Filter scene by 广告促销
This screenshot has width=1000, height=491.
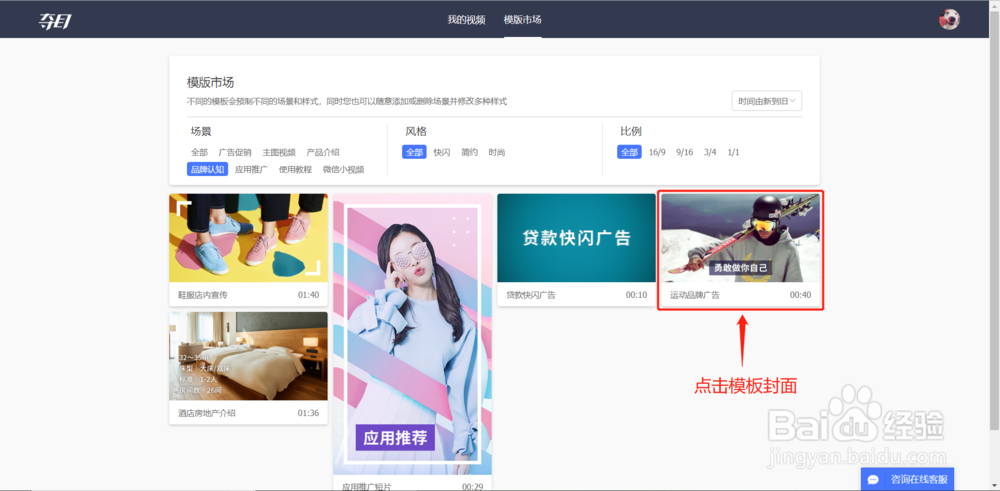tap(235, 152)
